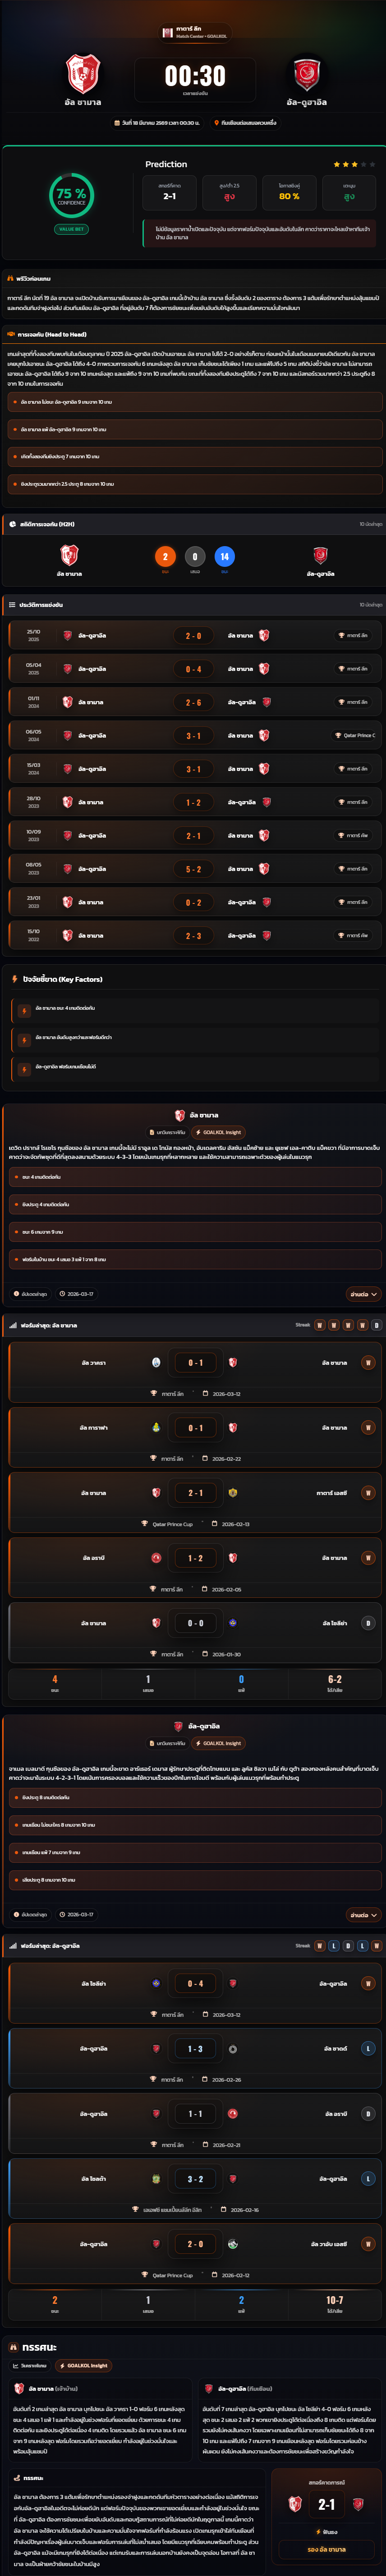The height and width of the screenshot is (2576, 386).
Task: Click the star rating in Prediction panel
Action: (354, 164)
